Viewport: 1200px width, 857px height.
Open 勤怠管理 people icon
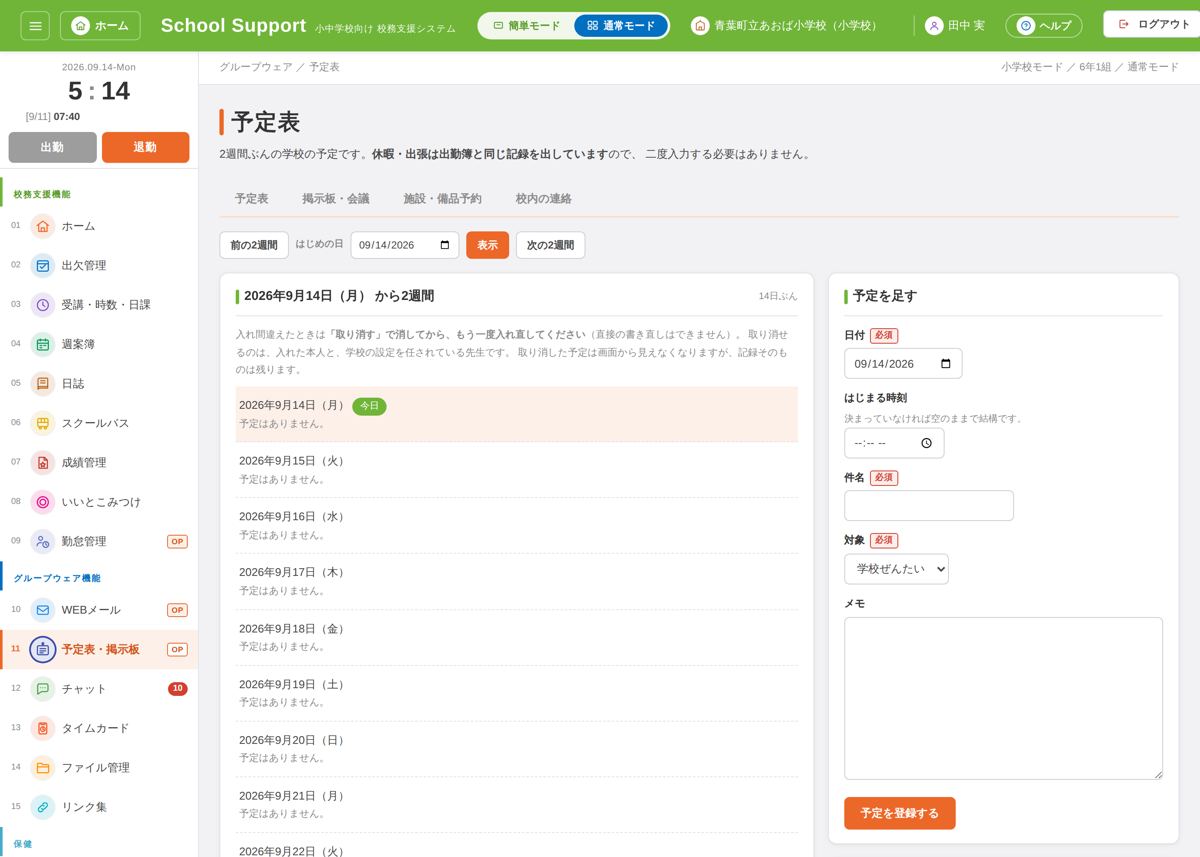(43, 541)
